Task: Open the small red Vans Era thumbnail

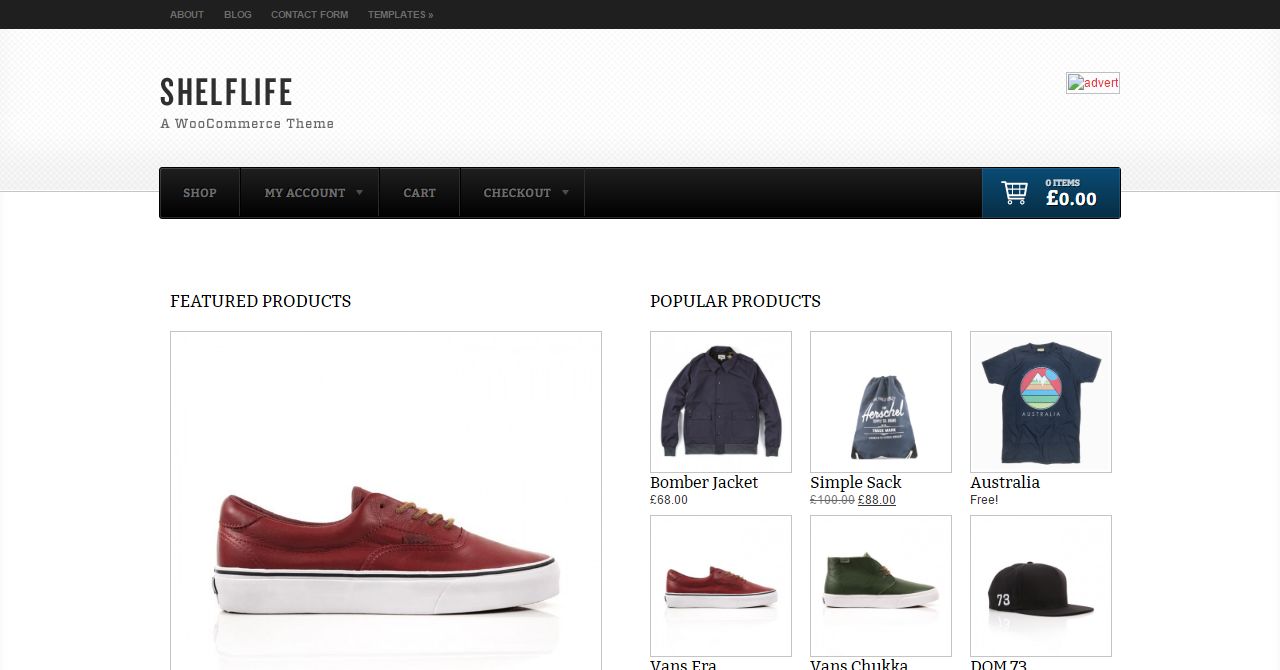Action: (x=720, y=586)
